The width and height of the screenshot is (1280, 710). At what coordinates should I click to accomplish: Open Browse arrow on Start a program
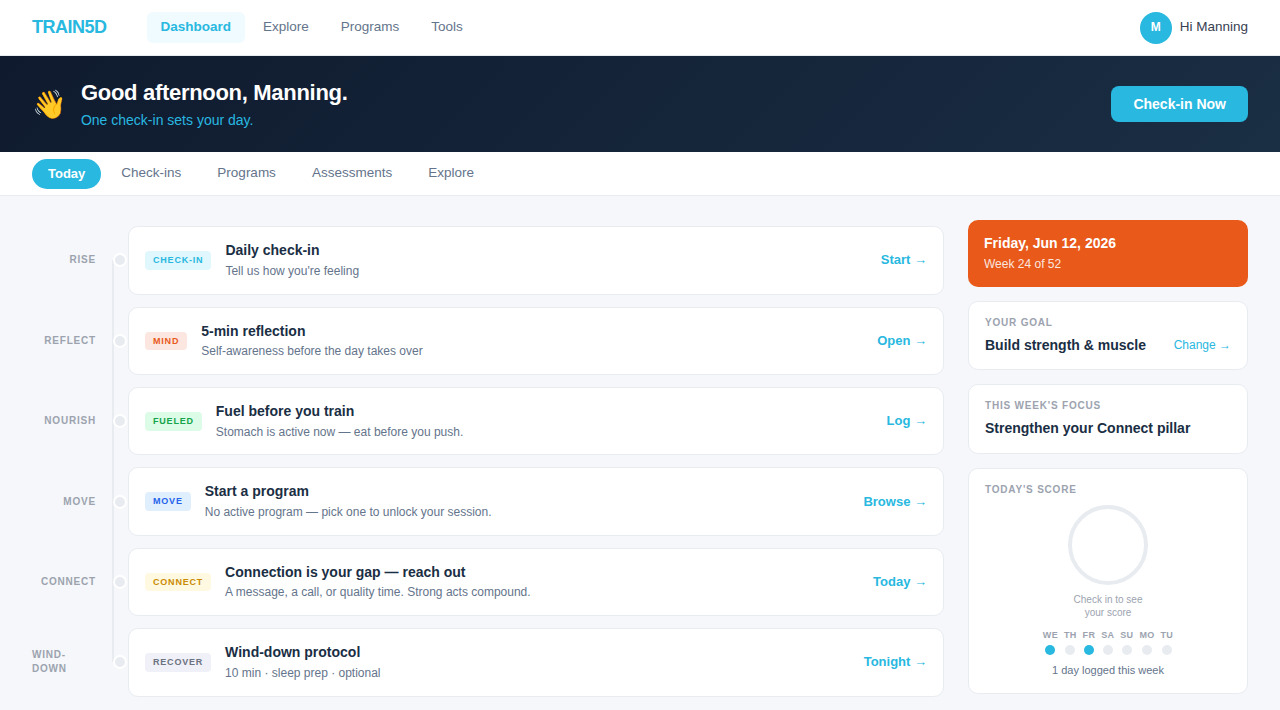895,502
